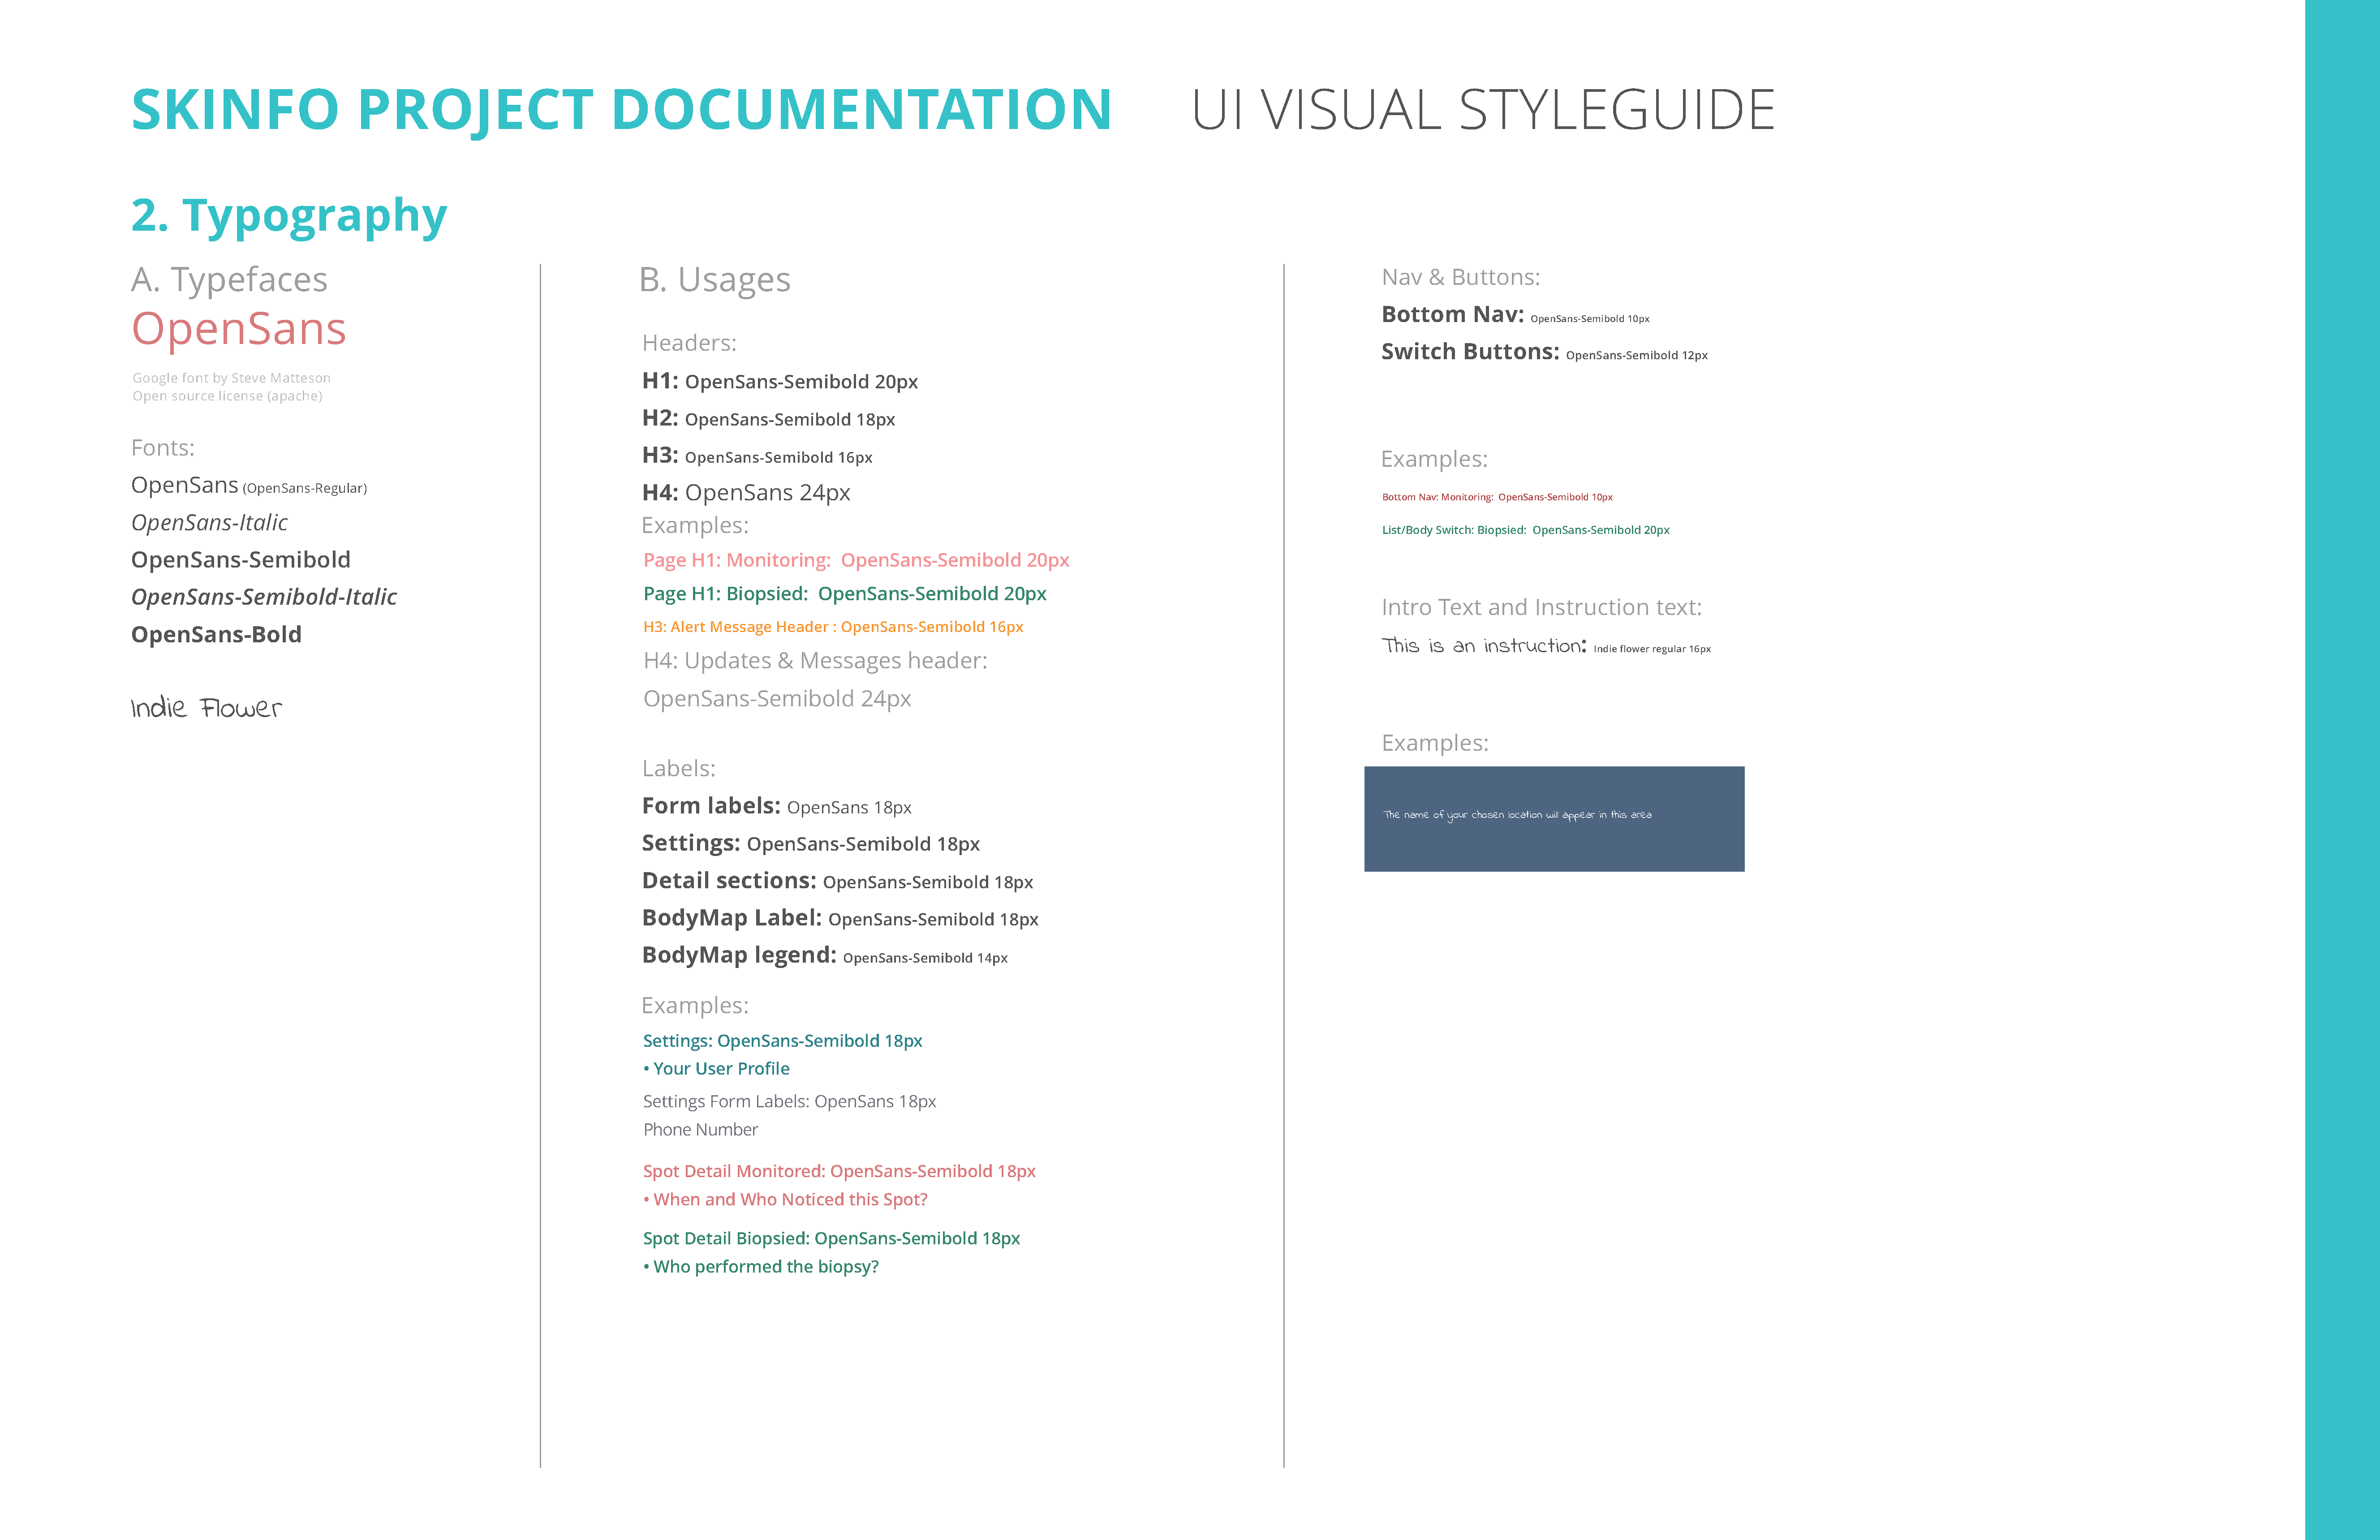Click 'Examples:' label under Nav & Buttons
This screenshot has width=2380, height=1540.
coord(1434,460)
